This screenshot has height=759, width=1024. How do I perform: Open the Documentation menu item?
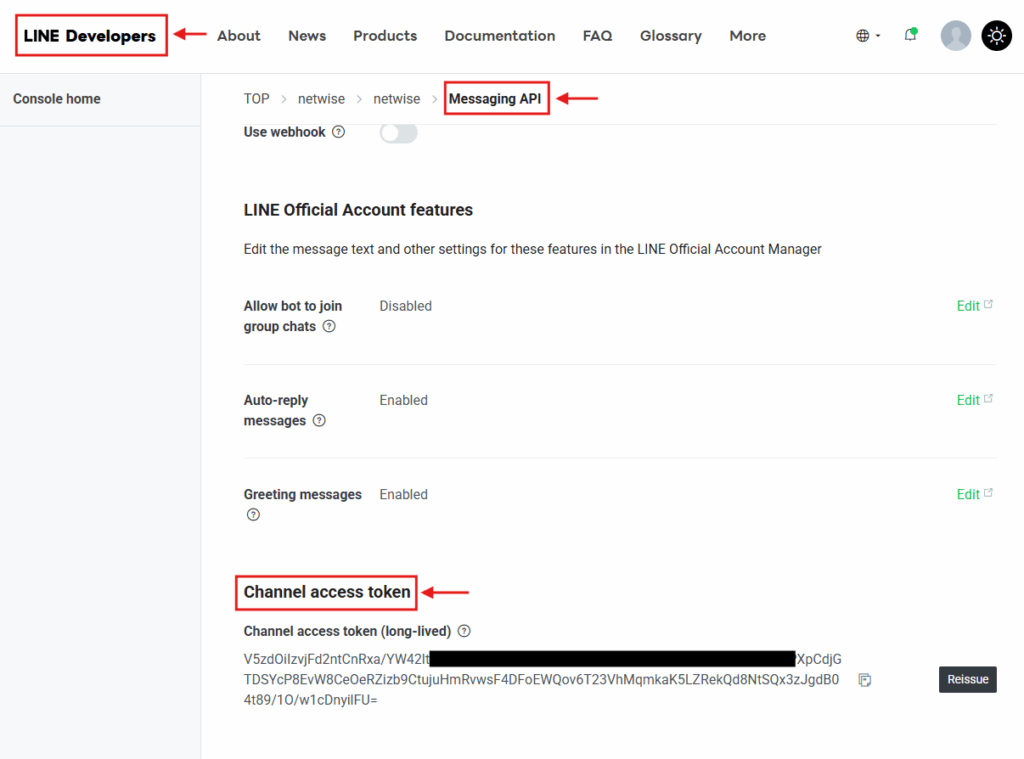pos(499,36)
